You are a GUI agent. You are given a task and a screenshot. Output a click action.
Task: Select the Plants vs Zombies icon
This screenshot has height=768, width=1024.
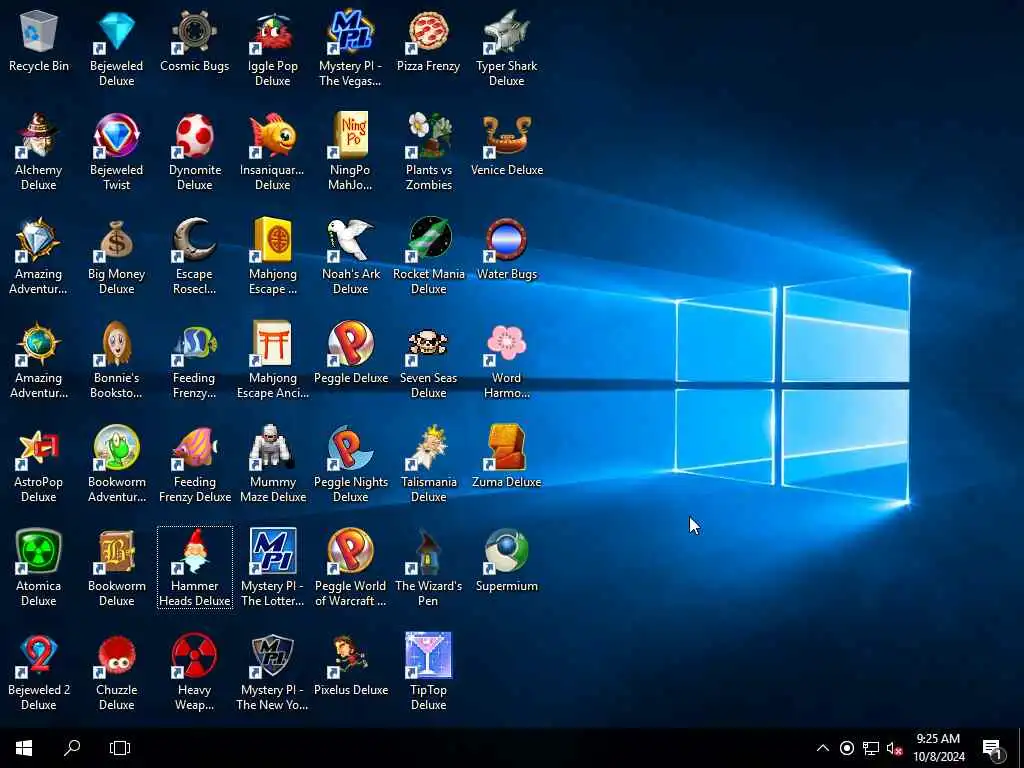click(x=428, y=135)
